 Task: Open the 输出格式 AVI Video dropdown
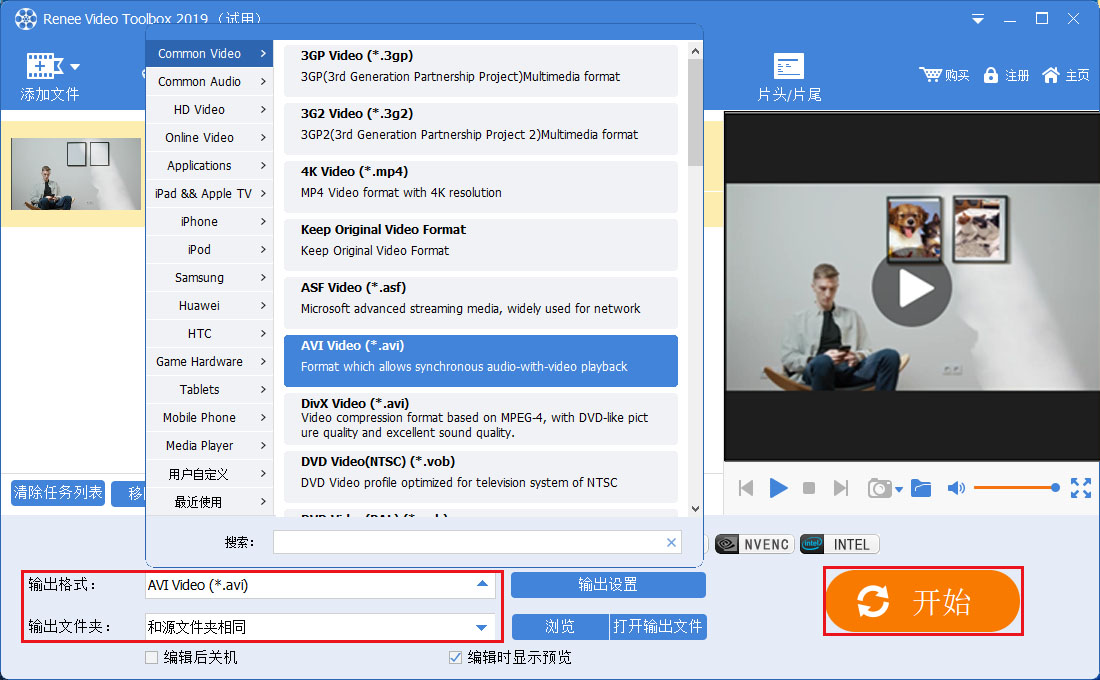[320, 585]
